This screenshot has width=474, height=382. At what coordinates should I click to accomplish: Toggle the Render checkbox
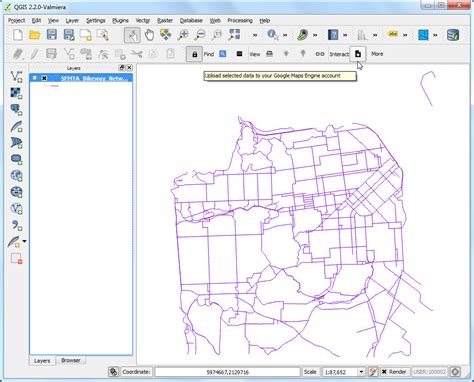pyautogui.click(x=384, y=371)
